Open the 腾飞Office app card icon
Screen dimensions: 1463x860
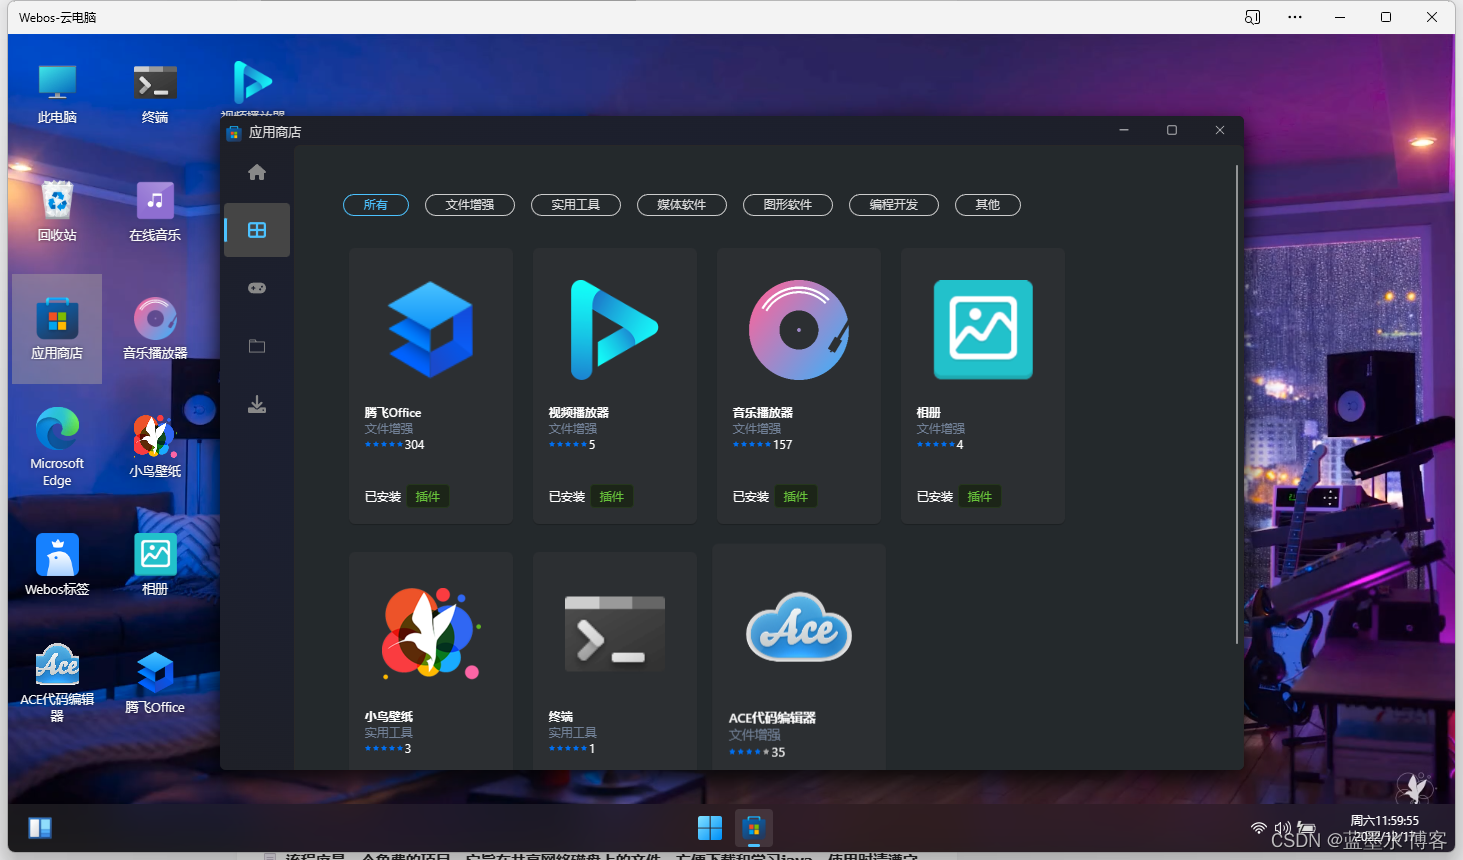(x=431, y=330)
